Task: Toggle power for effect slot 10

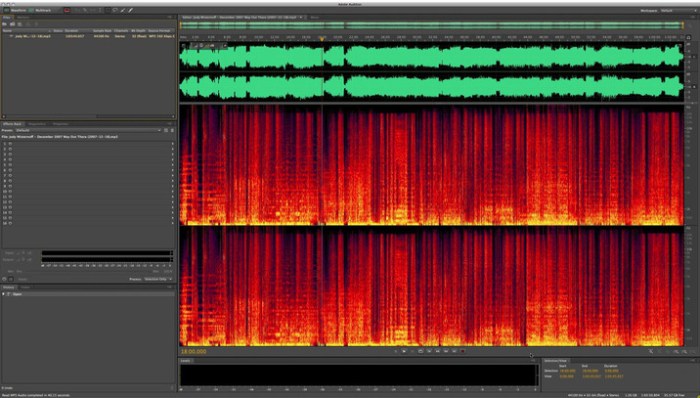Action: (10, 191)
